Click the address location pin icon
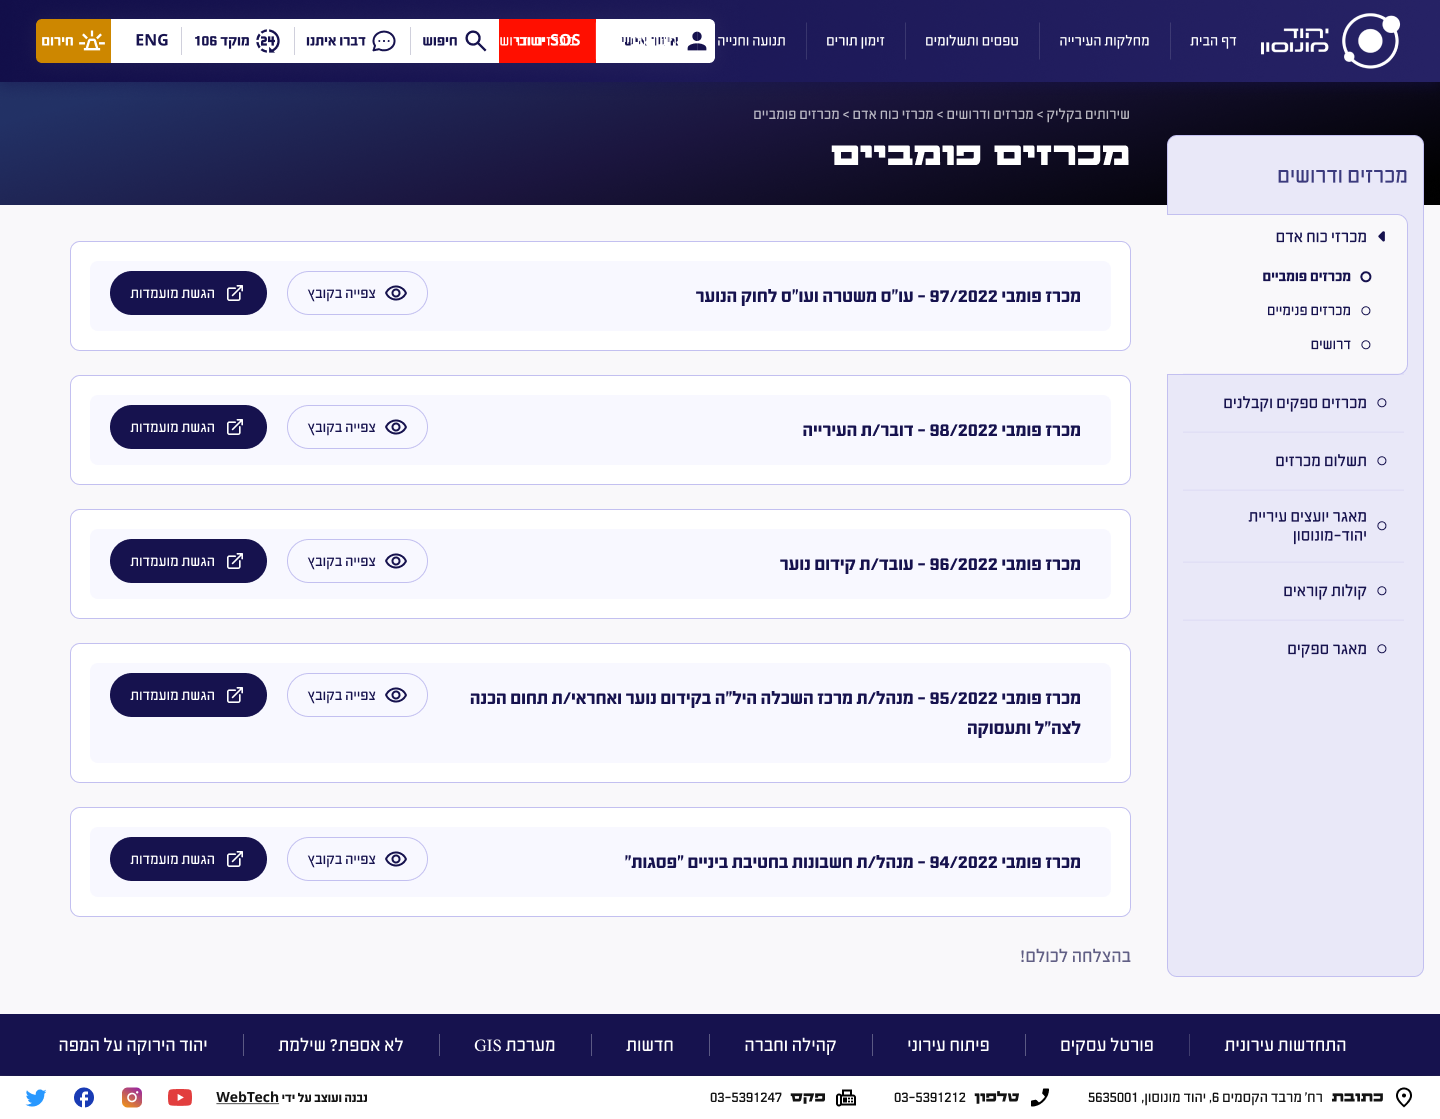This screenshot has width=1440, height=1119. pos(1404,1097)
